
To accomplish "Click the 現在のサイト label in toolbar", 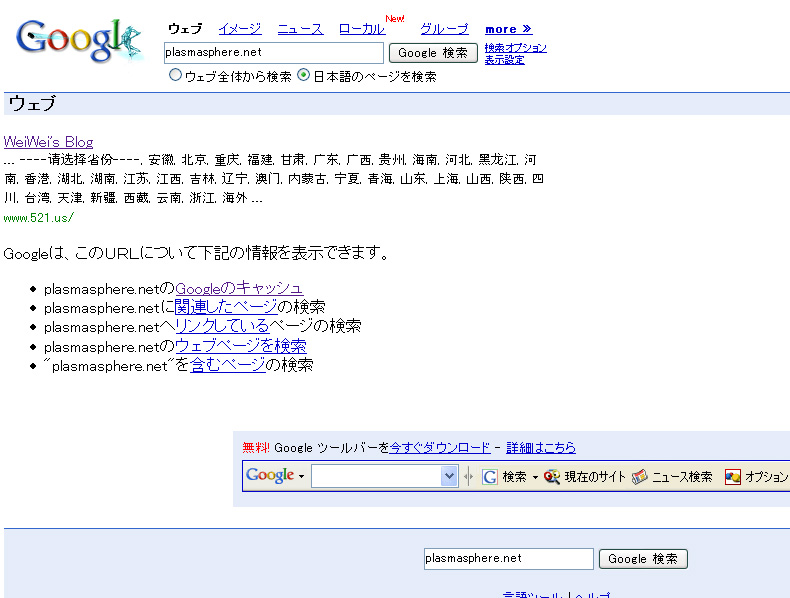I will coord(595,477).
